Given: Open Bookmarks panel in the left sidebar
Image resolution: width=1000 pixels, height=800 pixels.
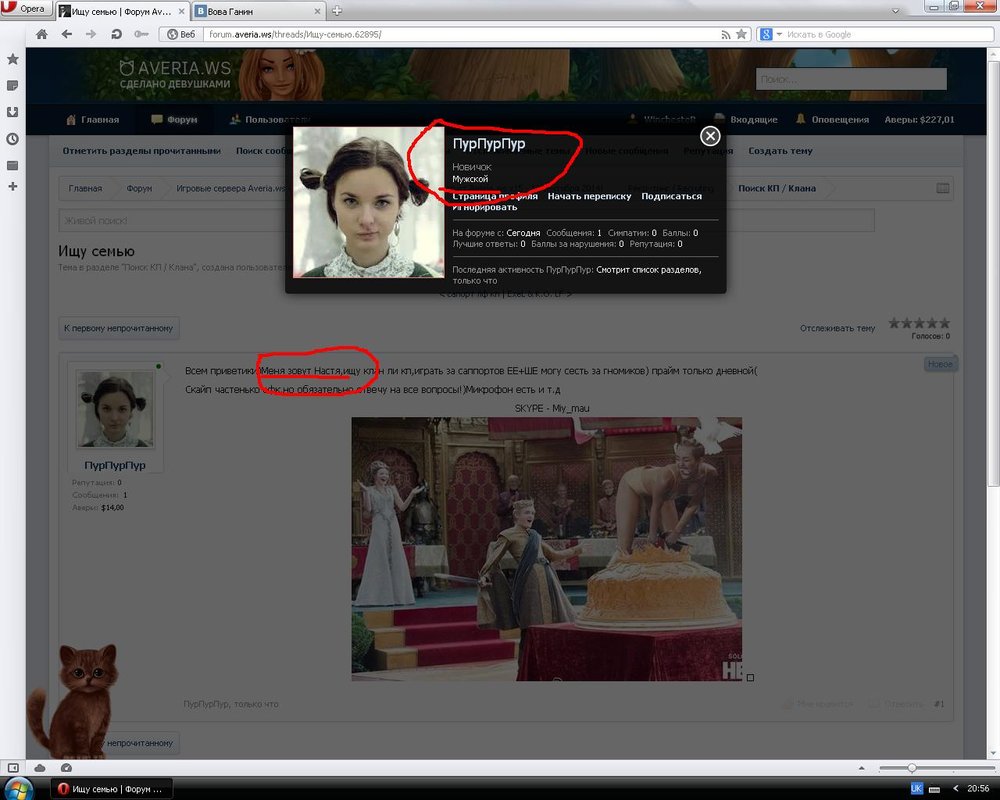Looking at the screenshot, I should pyautogui.click(x=12, y=60).
